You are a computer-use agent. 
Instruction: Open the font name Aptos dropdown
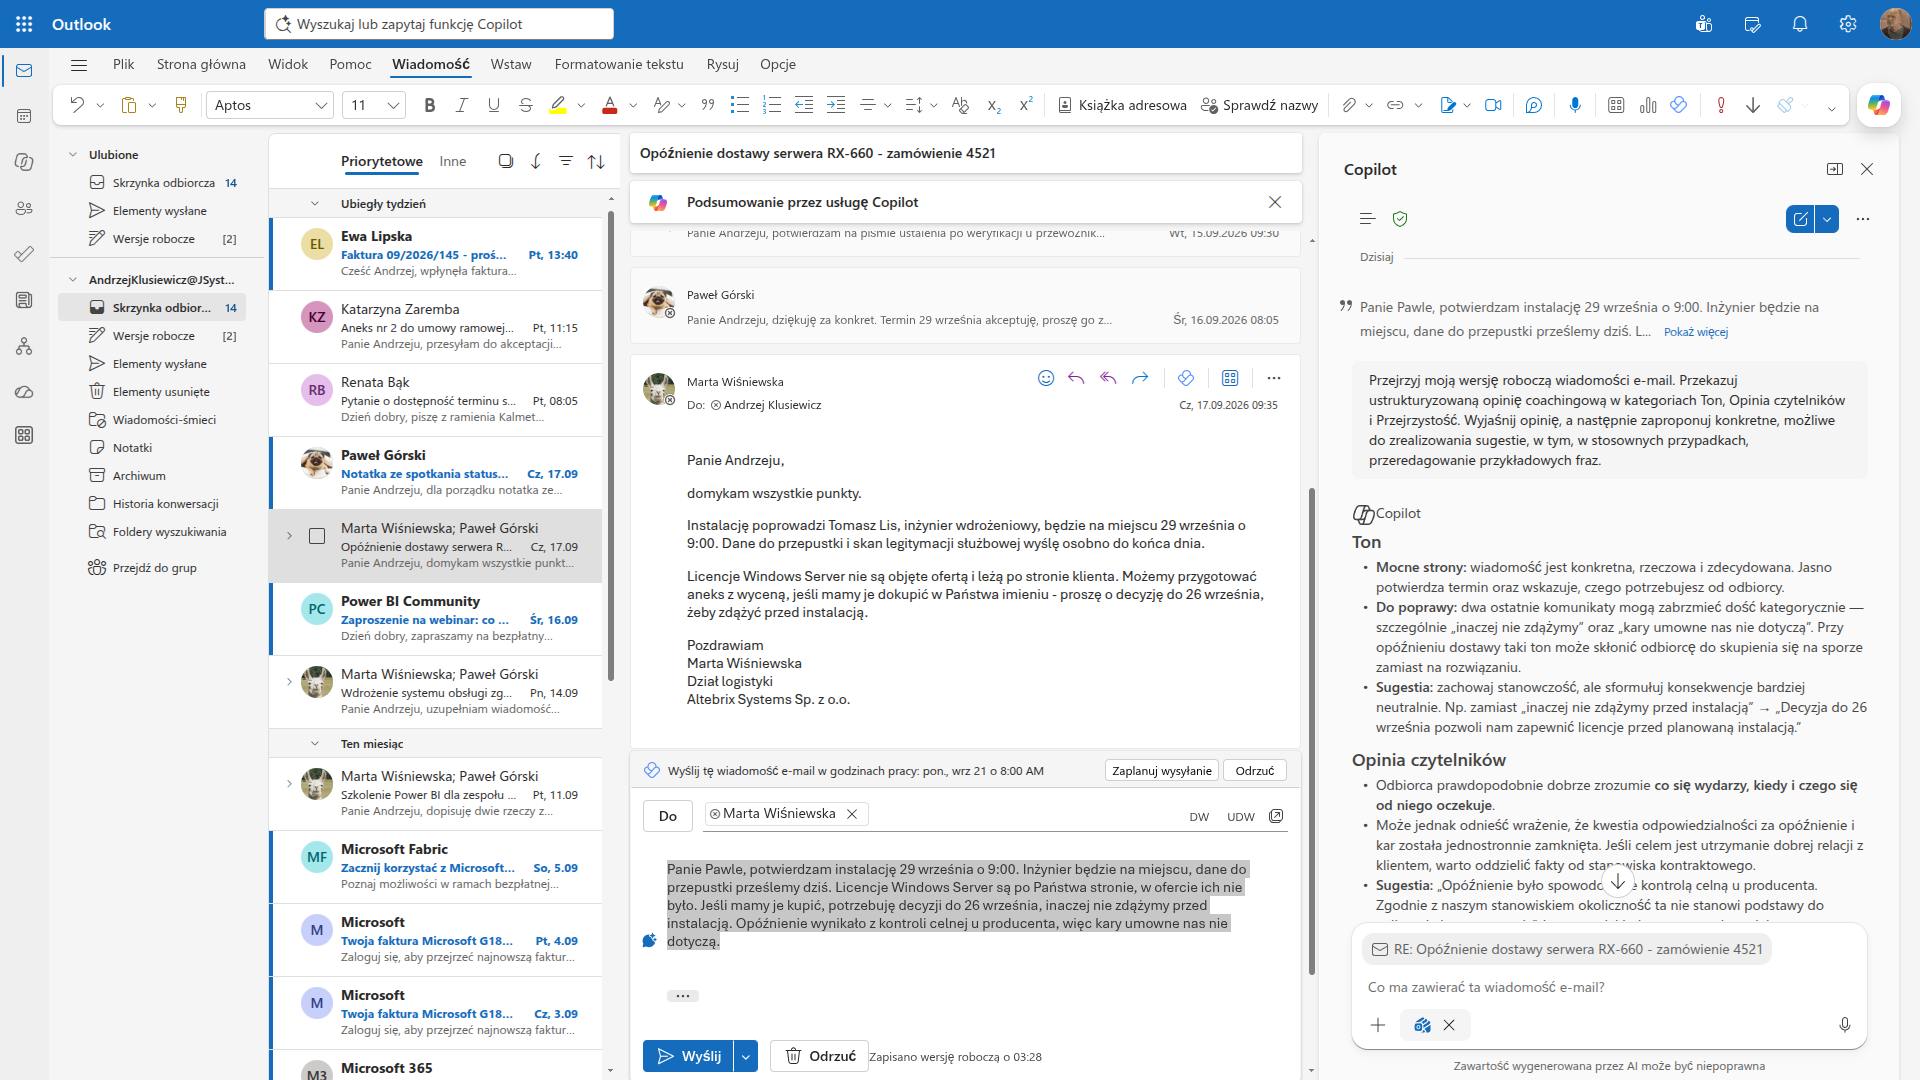tap(321, 105)
